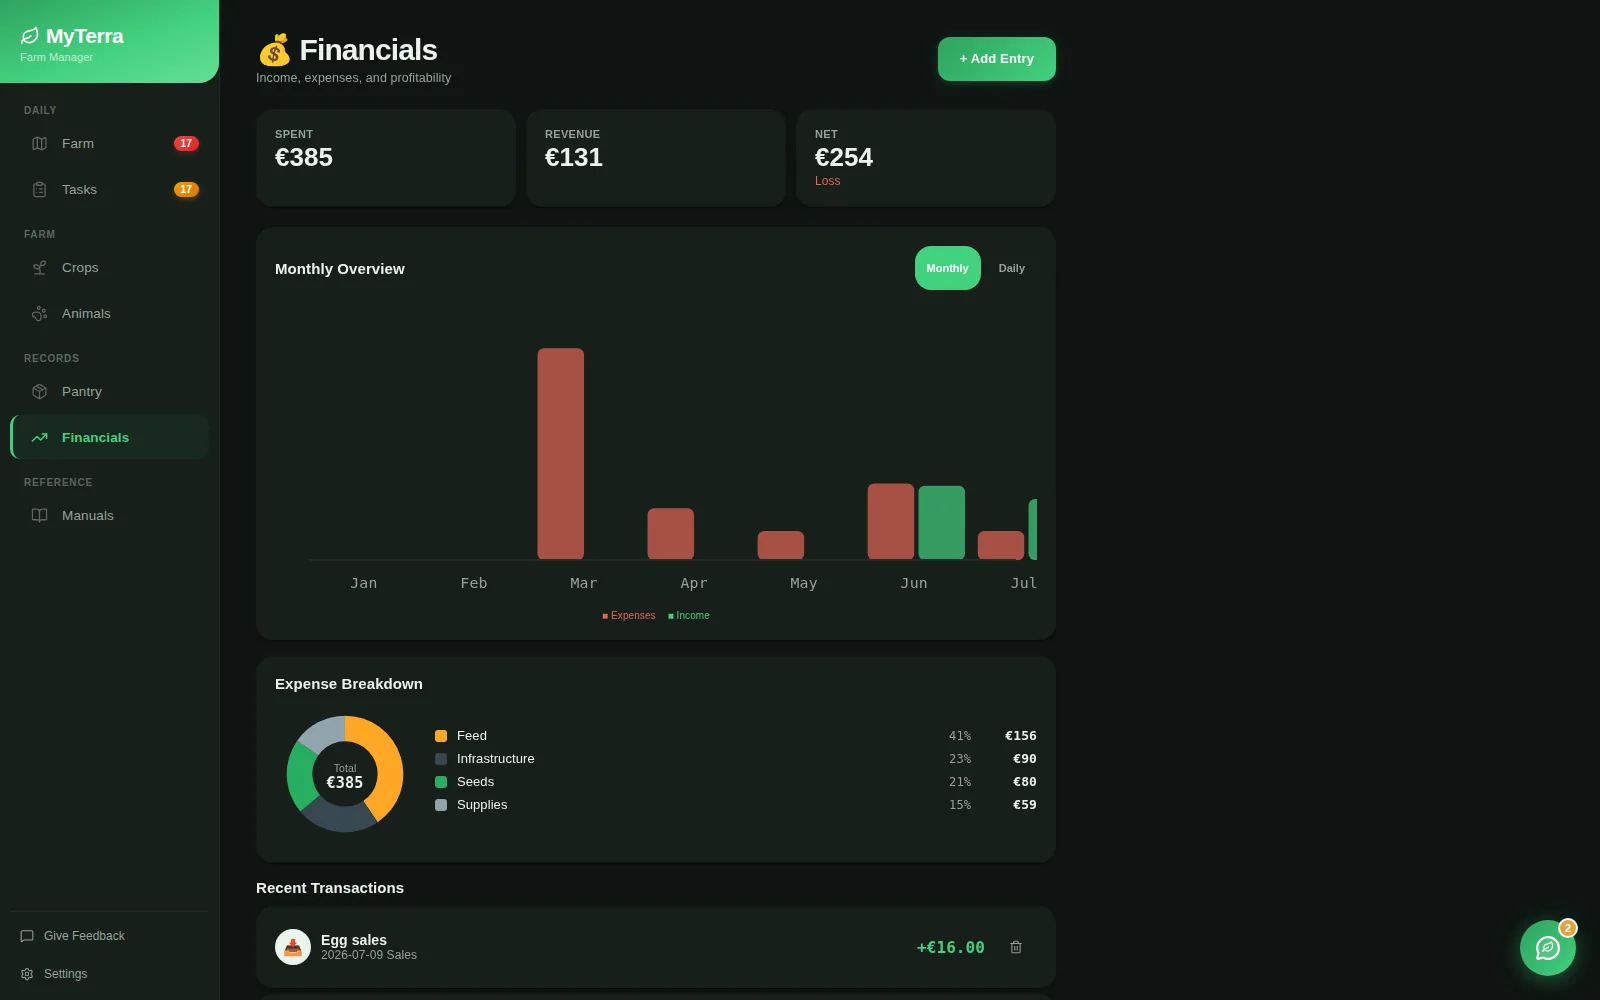The image size is (1600, 1000).
Task: Click the Expenses legend label
Action: [x=629, y=616]
